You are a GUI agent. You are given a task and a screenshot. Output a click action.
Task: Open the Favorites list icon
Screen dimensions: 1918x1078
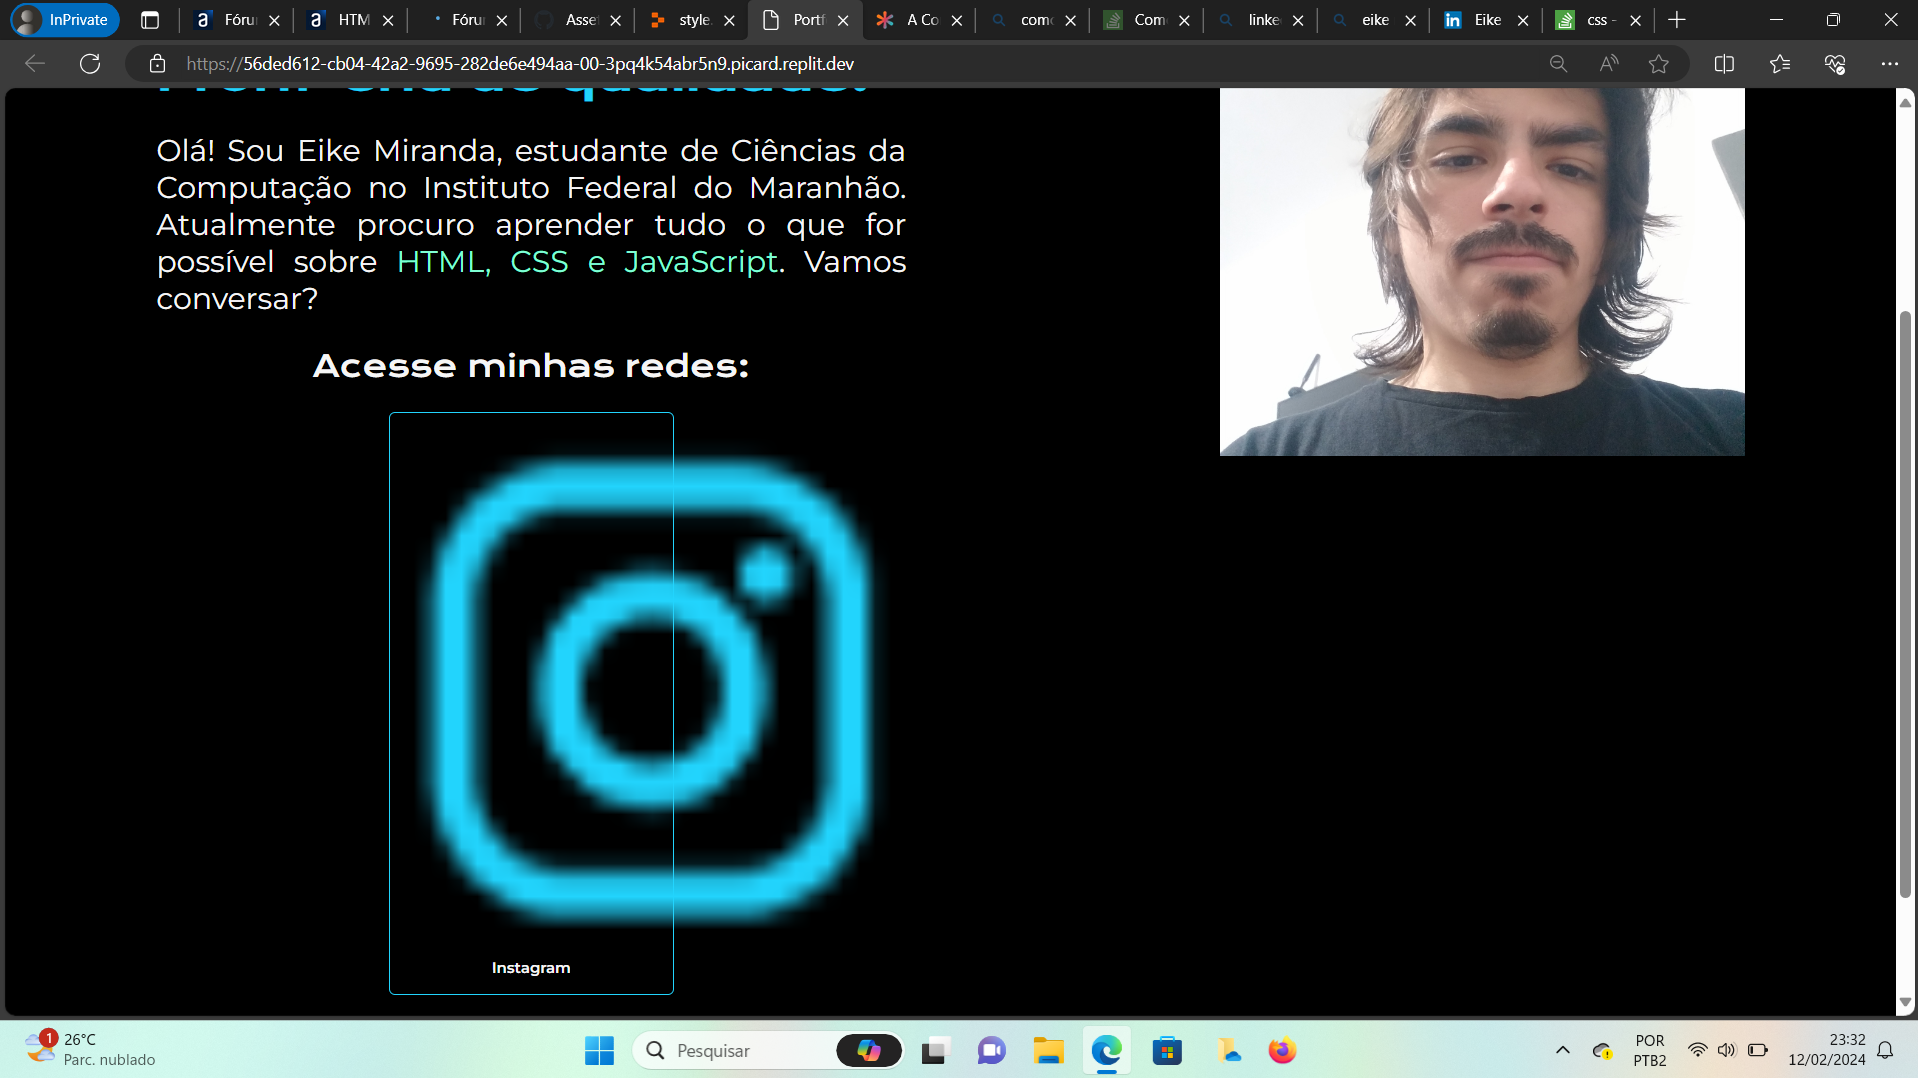tap(1780, 64)
